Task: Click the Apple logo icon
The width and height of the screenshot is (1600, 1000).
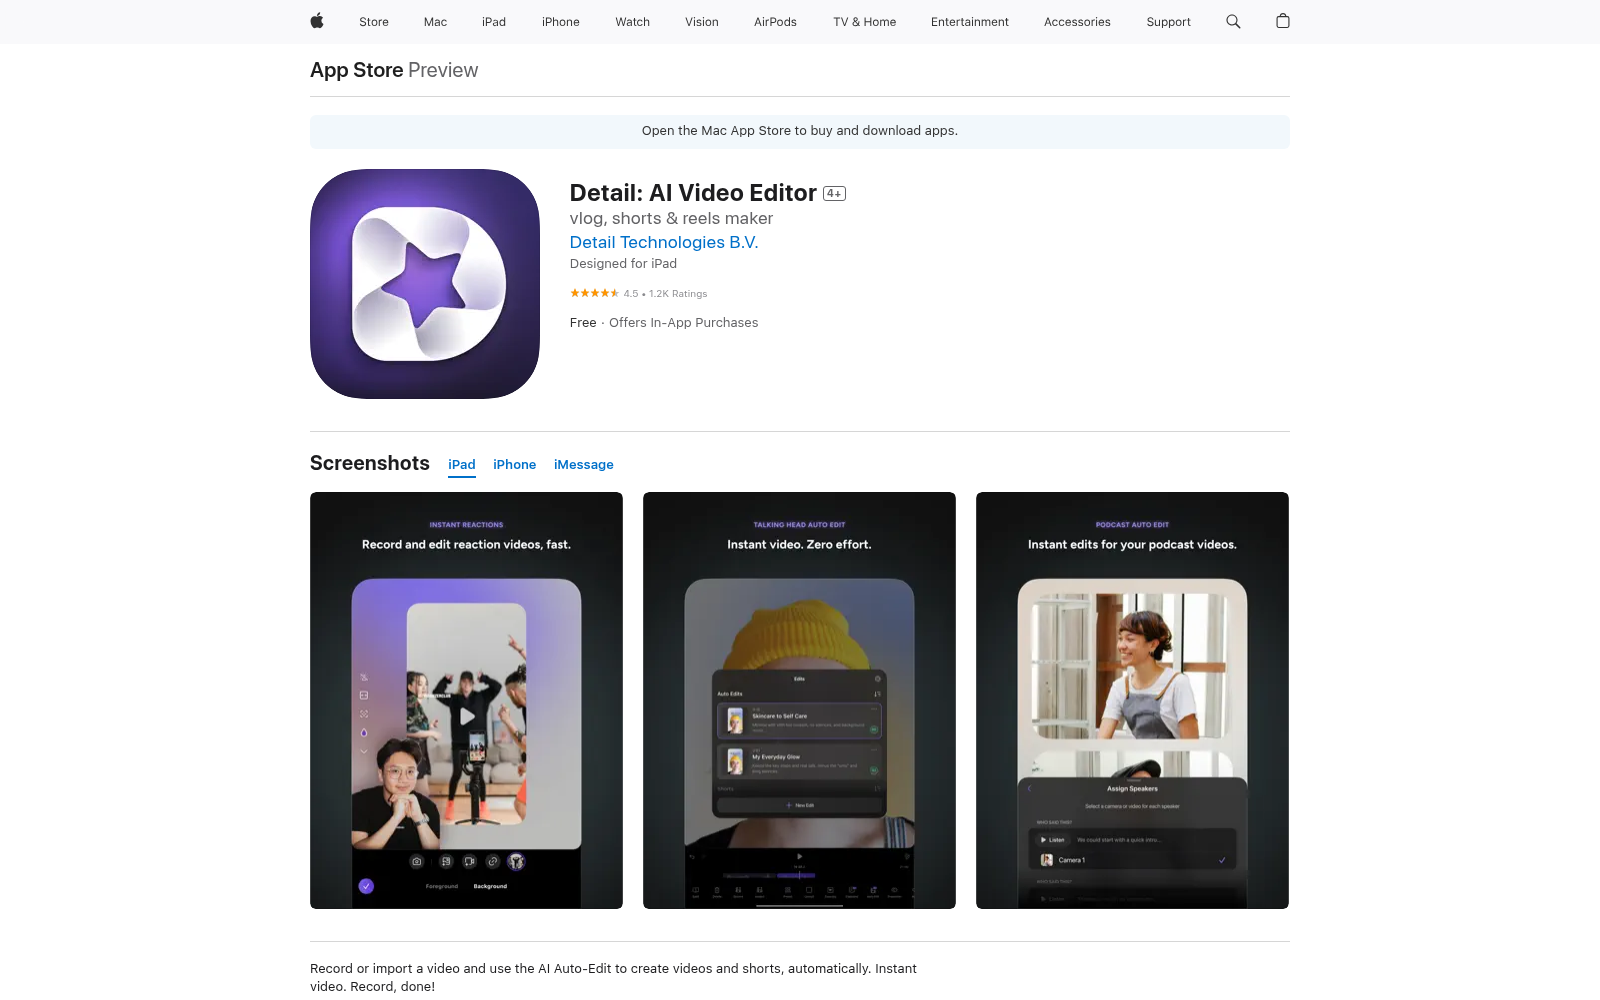Action: click(x=317, y=21)
